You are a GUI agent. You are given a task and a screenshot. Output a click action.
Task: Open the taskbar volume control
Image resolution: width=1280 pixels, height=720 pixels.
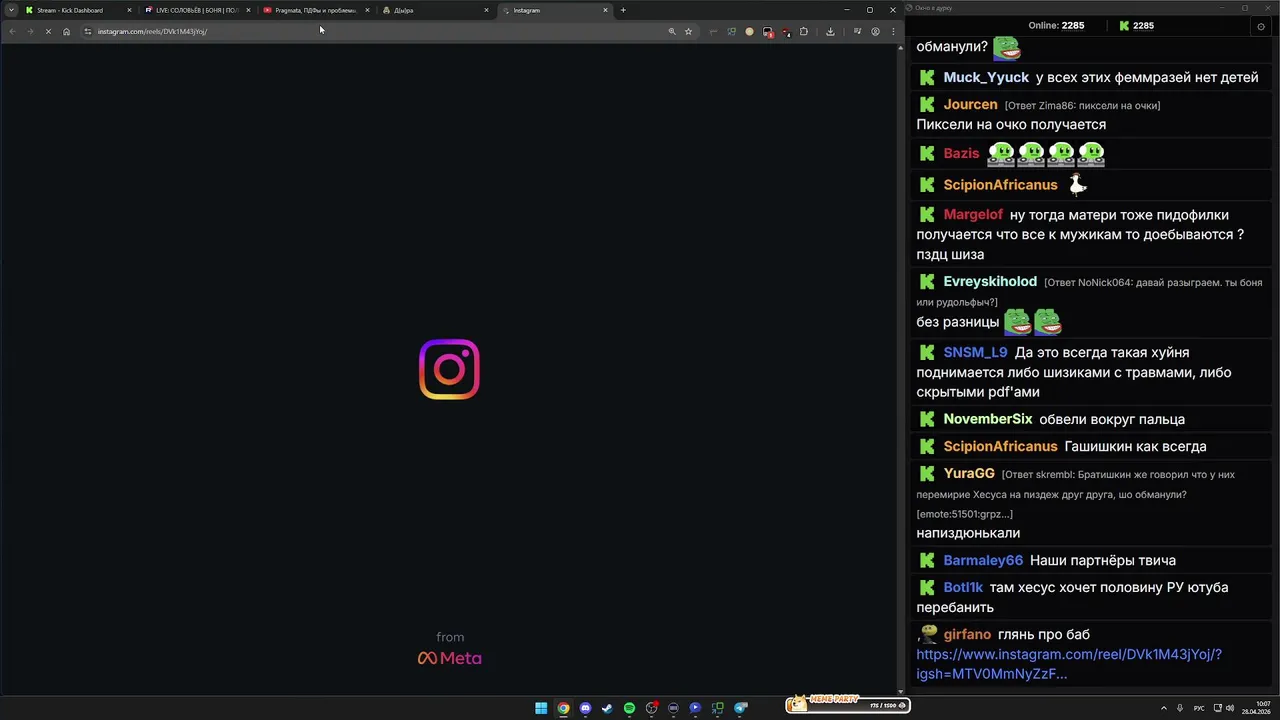tap(1229, 708)
